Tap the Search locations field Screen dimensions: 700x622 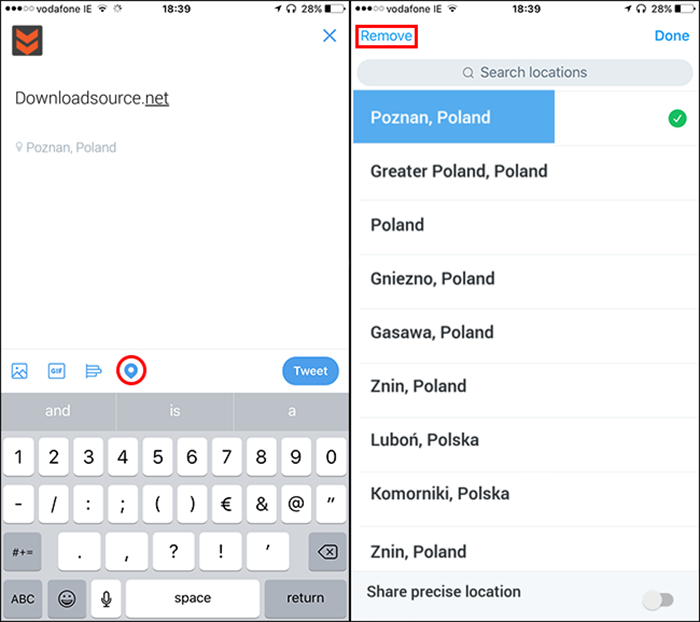click(525, 72)
